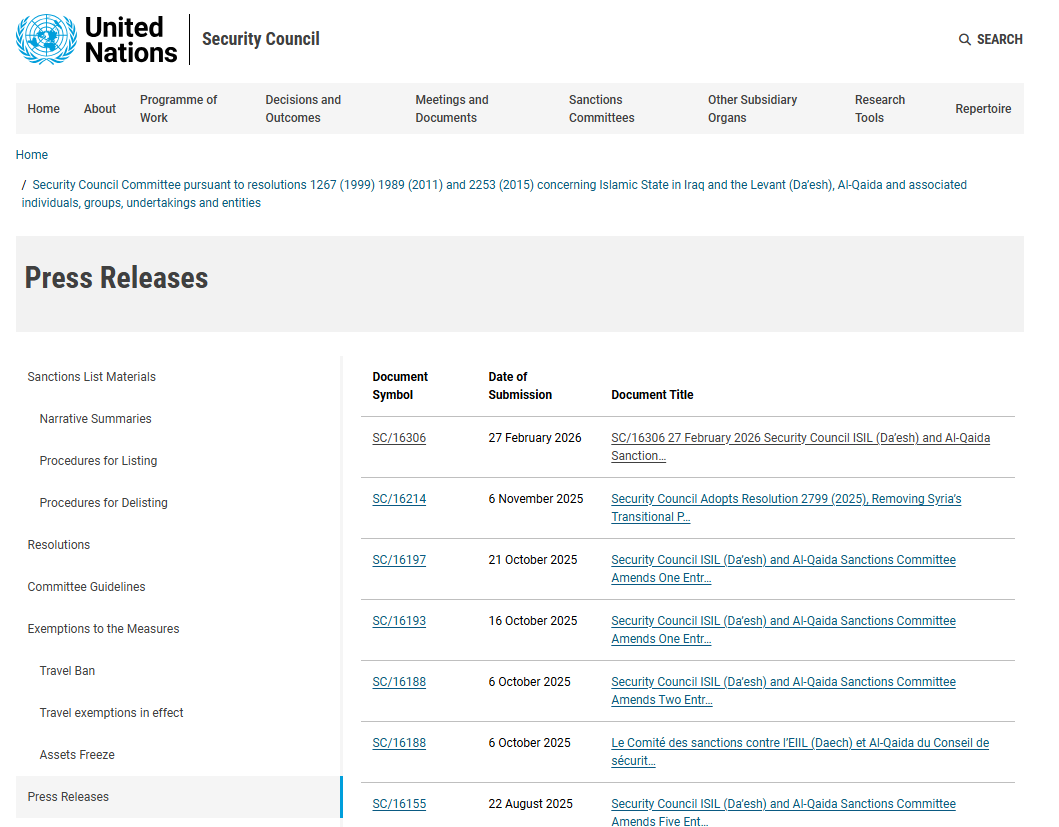Screen dimensions: 1059x827
Task: Select Procedures for Delisting sidebar item
Action: click(x=103, y=503)
